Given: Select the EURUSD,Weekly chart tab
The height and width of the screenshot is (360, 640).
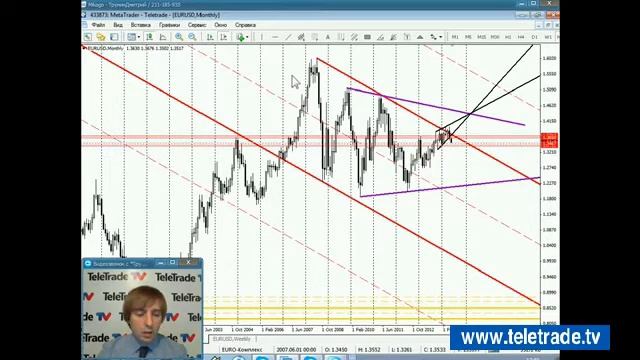Looking at the screenshot, I should pyautogui.click(x=232, y=339).
